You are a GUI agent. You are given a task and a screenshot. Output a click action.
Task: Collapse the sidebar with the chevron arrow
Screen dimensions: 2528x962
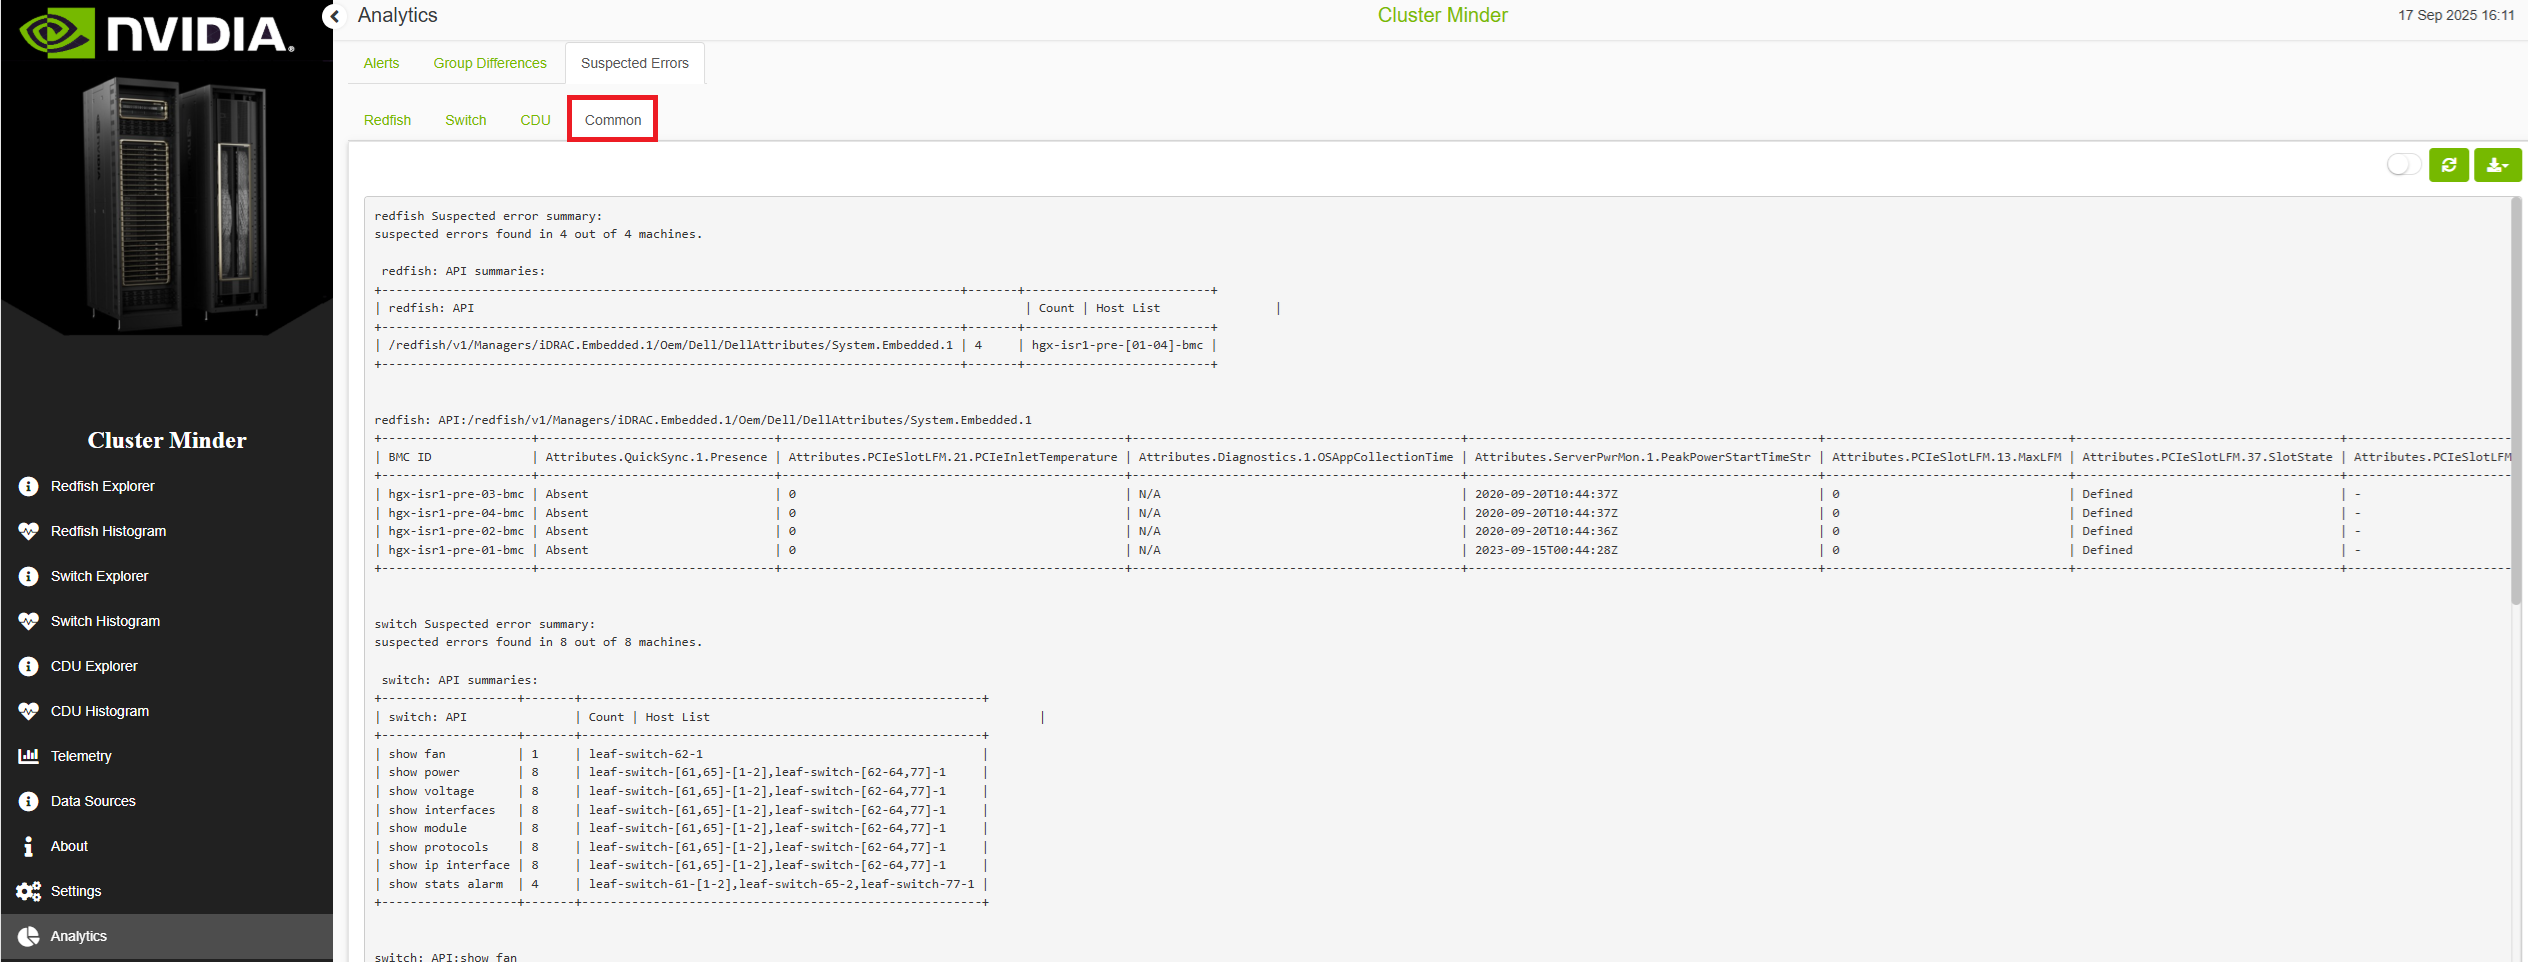tap(334, 16)
